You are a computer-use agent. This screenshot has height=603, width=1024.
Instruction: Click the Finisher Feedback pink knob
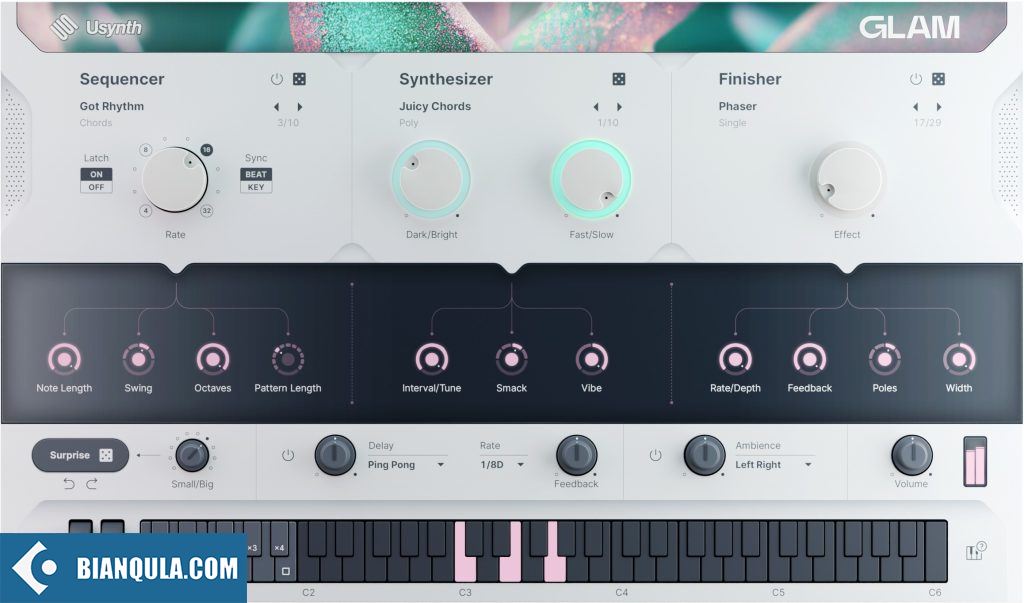(810, 359)
